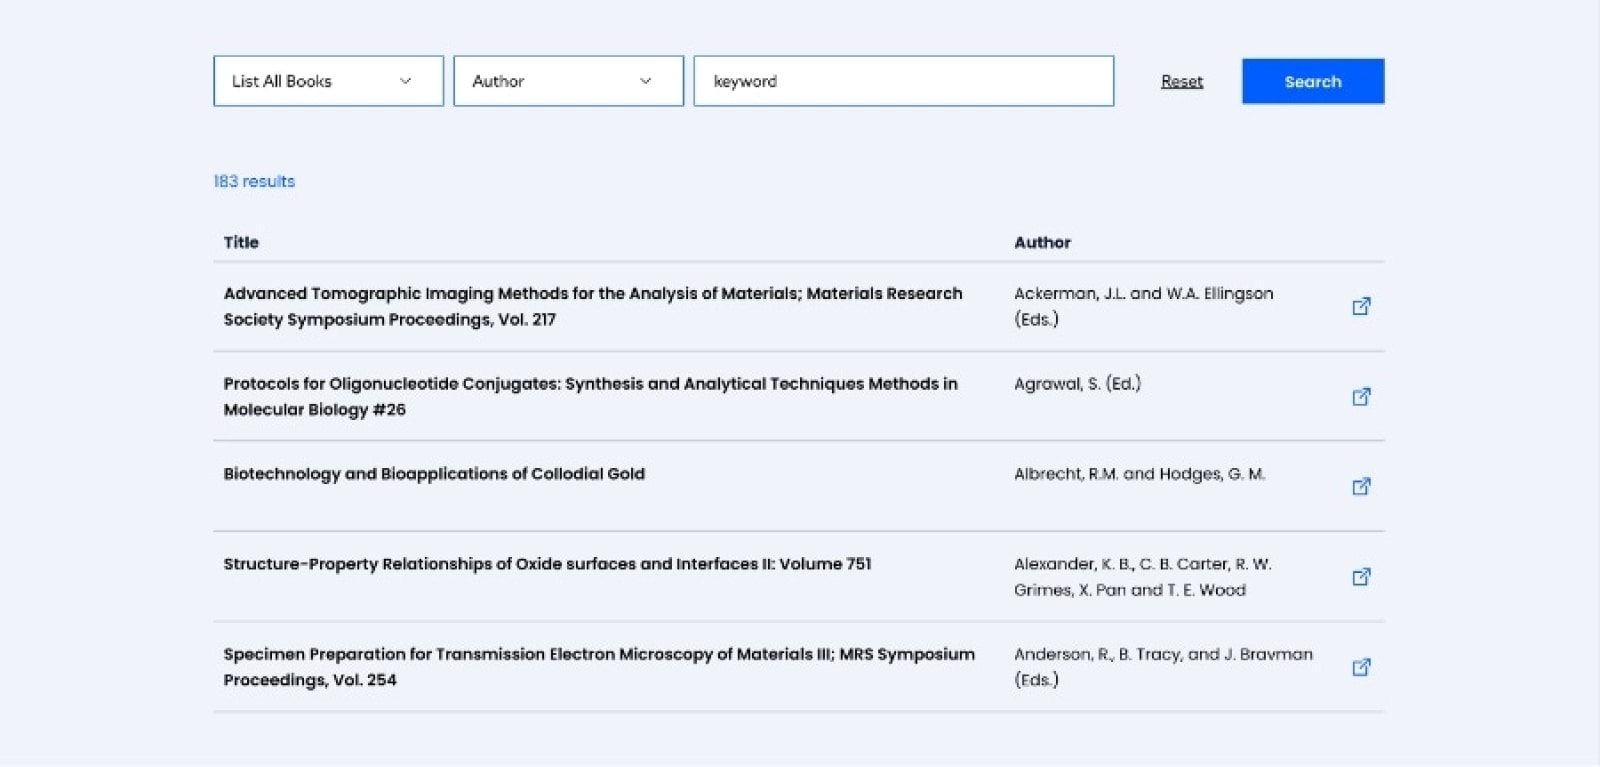Select author Agrawal, S. (Ed.)
Viewport: 1600px width, 767px height.
1077,383
